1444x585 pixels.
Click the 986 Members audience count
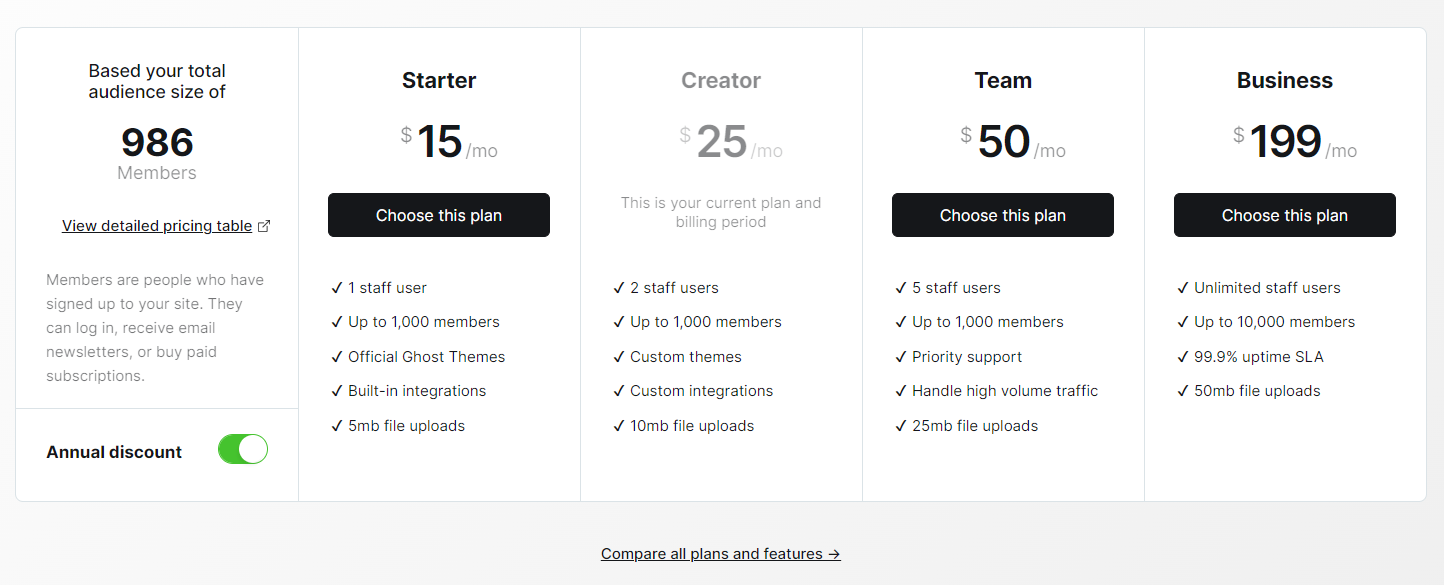[x=157, y=153]
